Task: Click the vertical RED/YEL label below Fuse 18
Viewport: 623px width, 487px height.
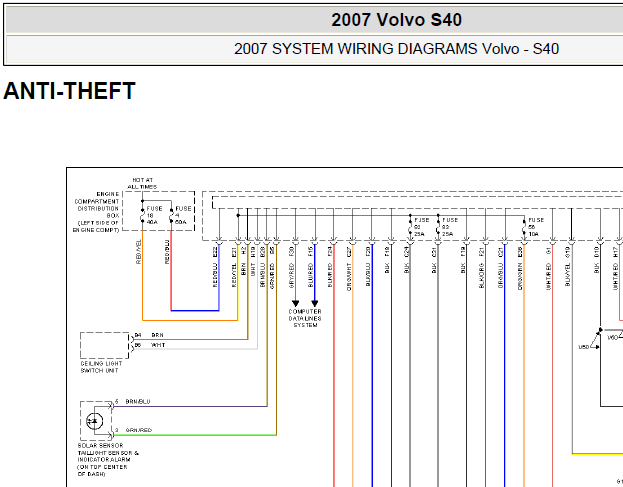Action: [x=138, y=251]
